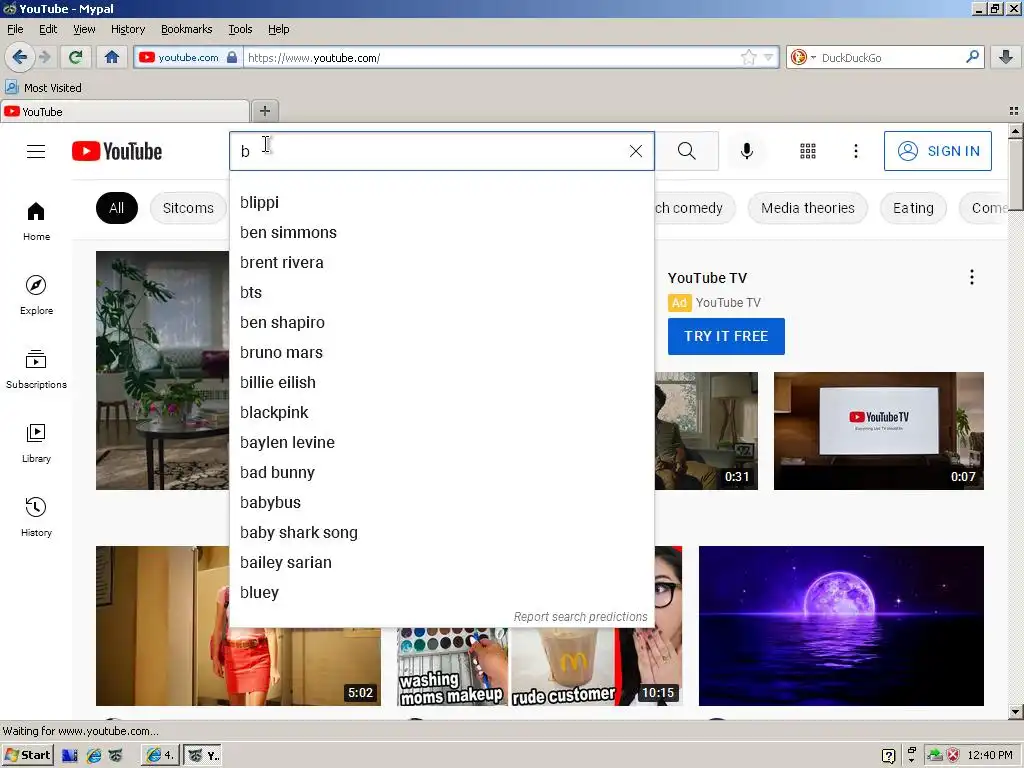This screenshot has height=768, width=1024.
Task: Open the Tools menu
Action: coord(240,29)
